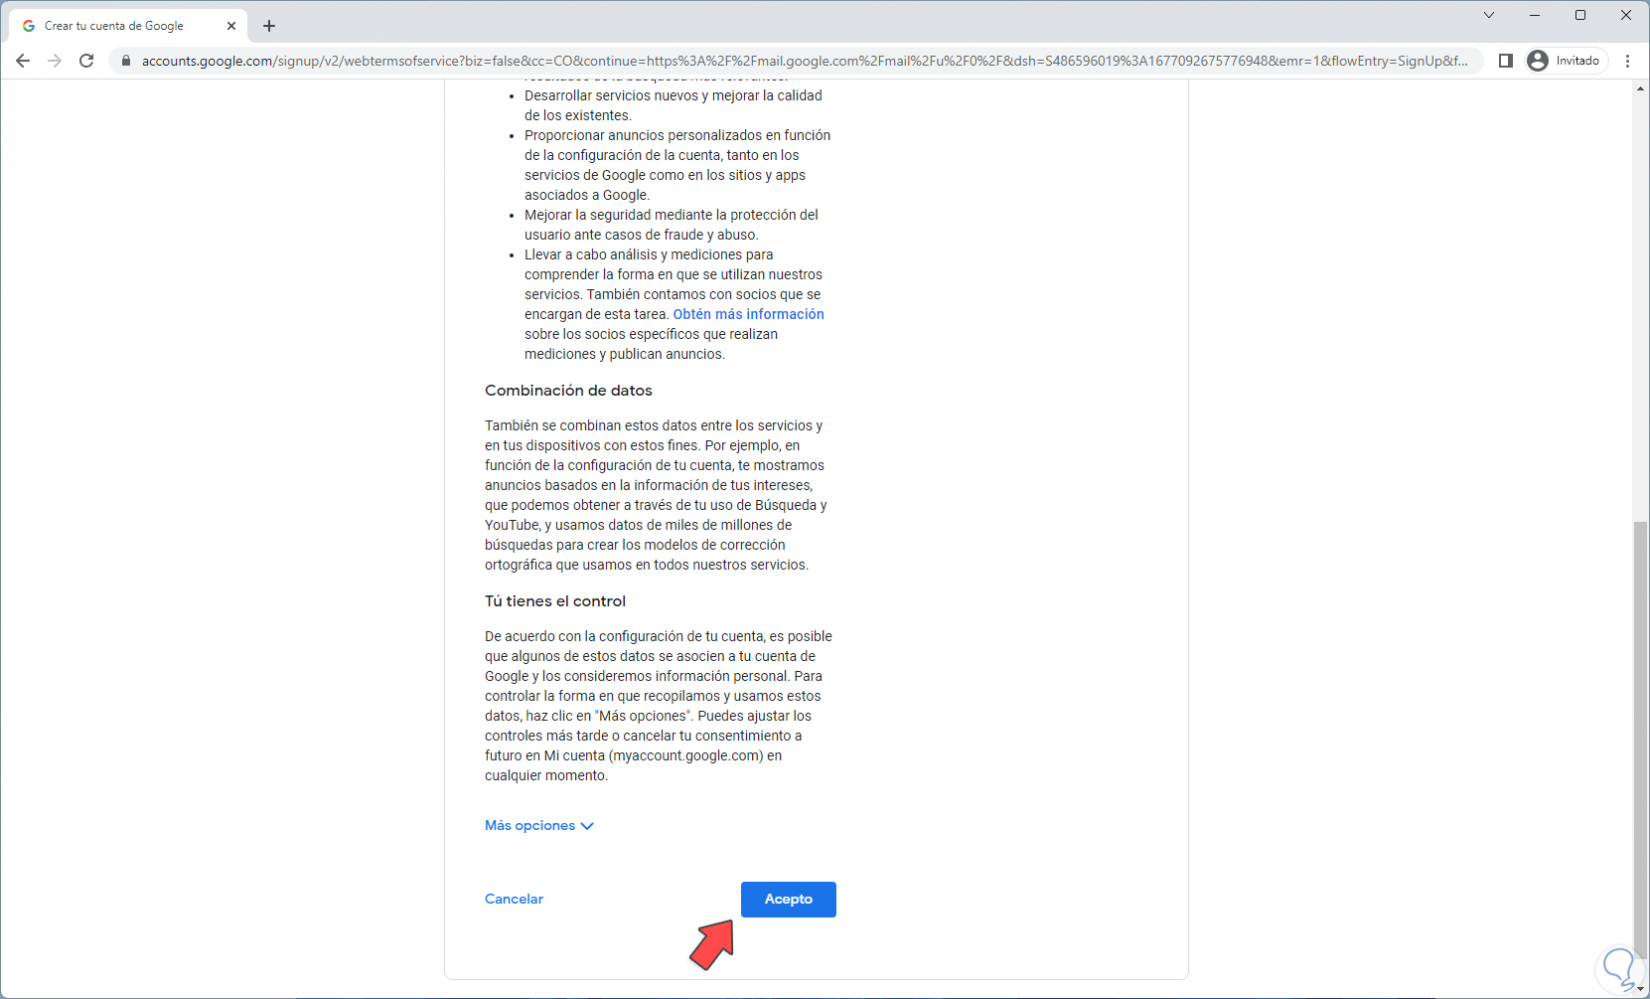
Task: Close the Crear tu cuenta de Google tab
Action: pyautogui.click(x=231, y=26)
